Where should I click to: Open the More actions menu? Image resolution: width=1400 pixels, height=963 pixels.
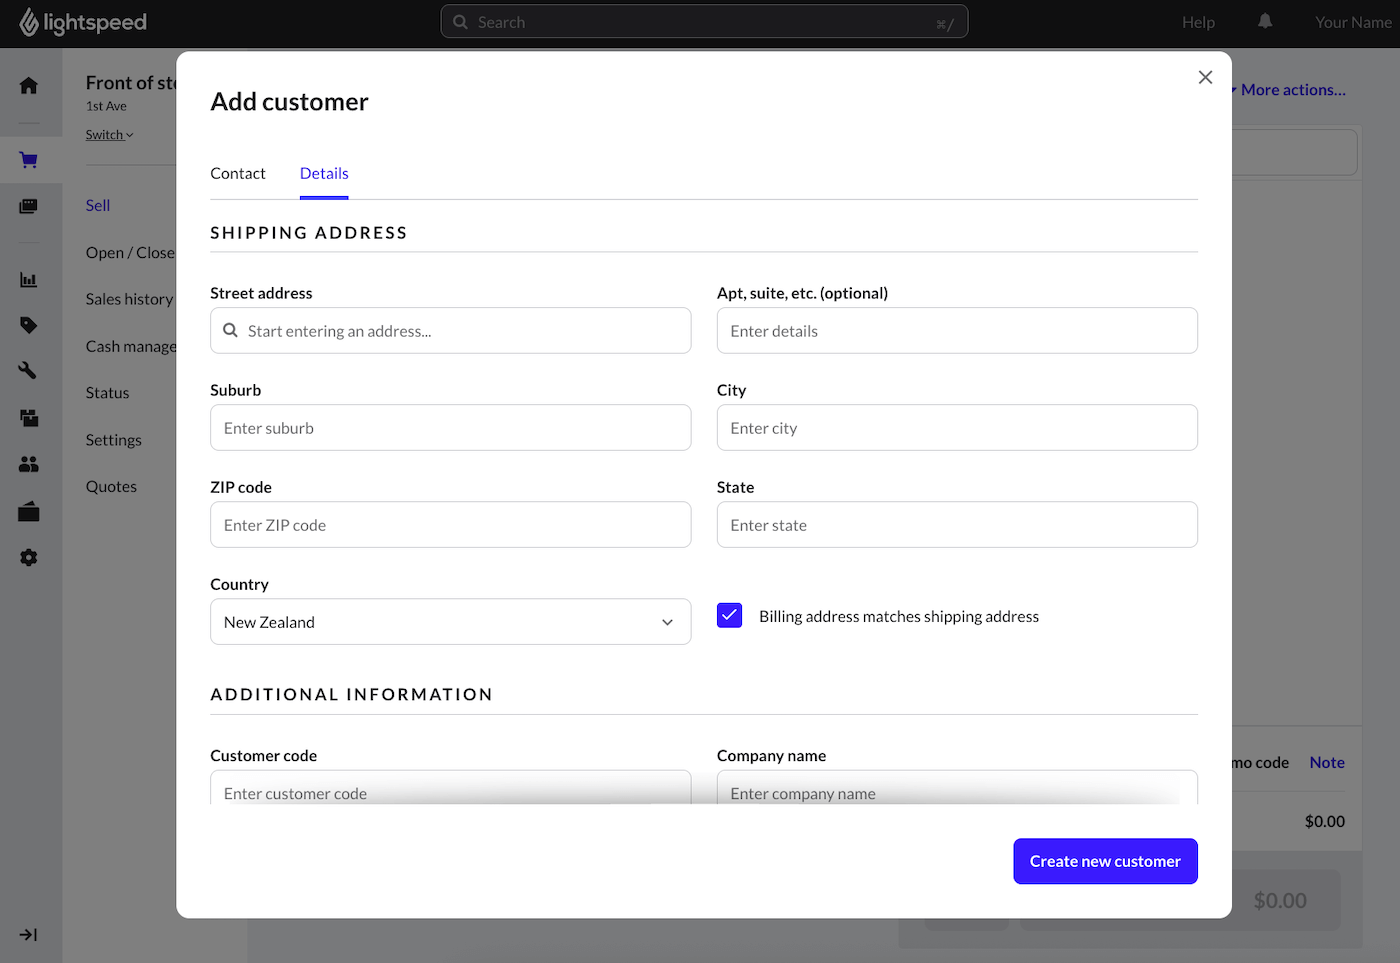[1292, 90]
